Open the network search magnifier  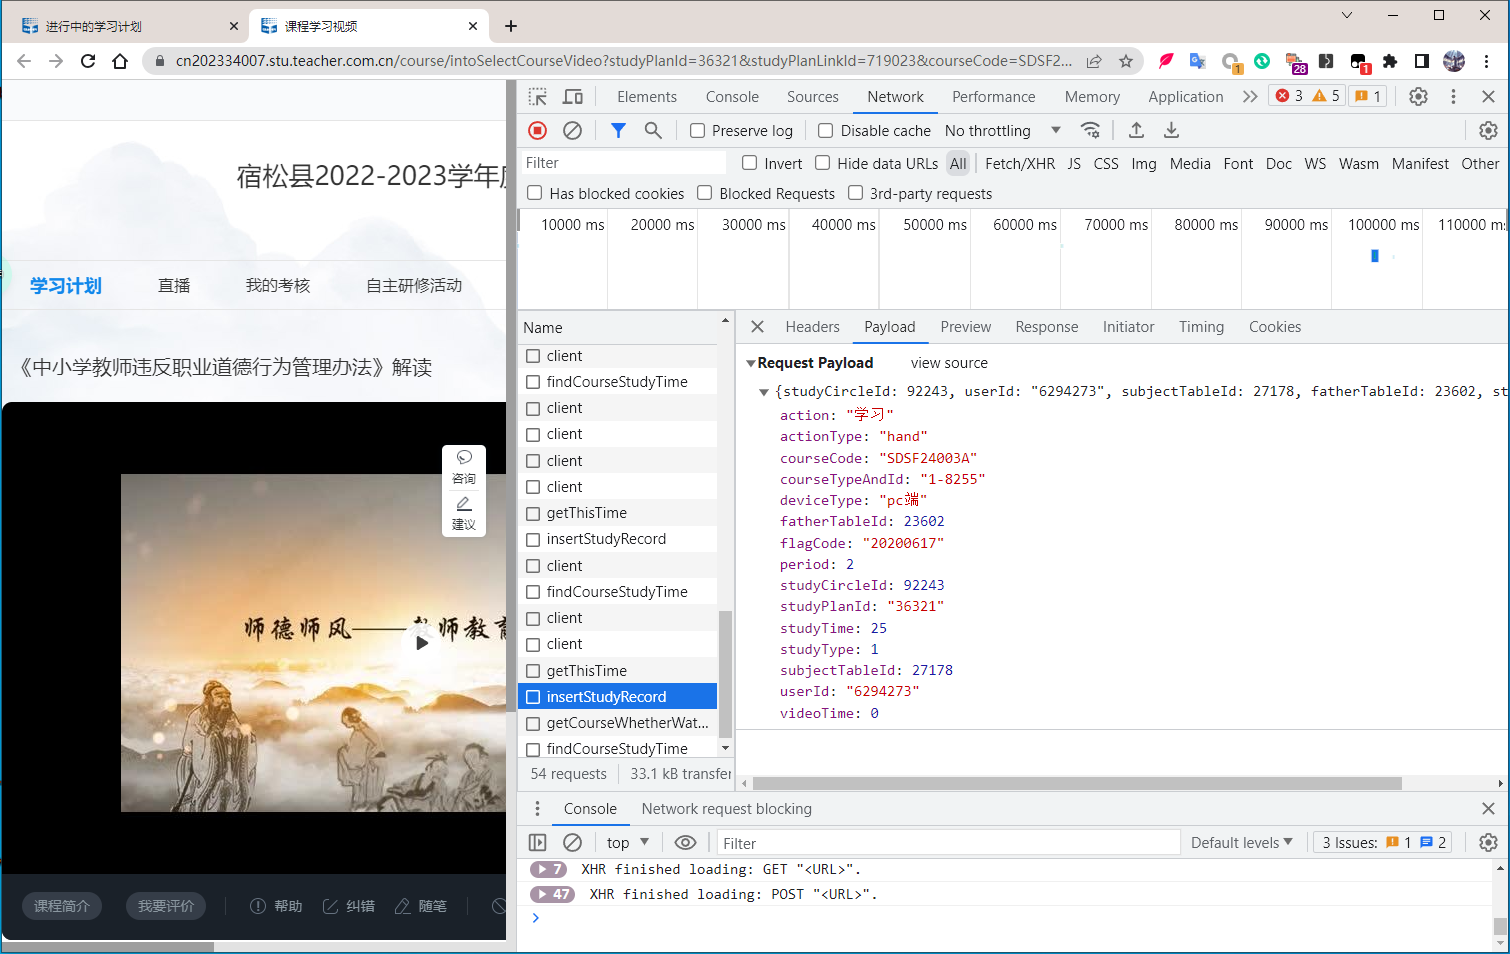(x=653, y=130)
